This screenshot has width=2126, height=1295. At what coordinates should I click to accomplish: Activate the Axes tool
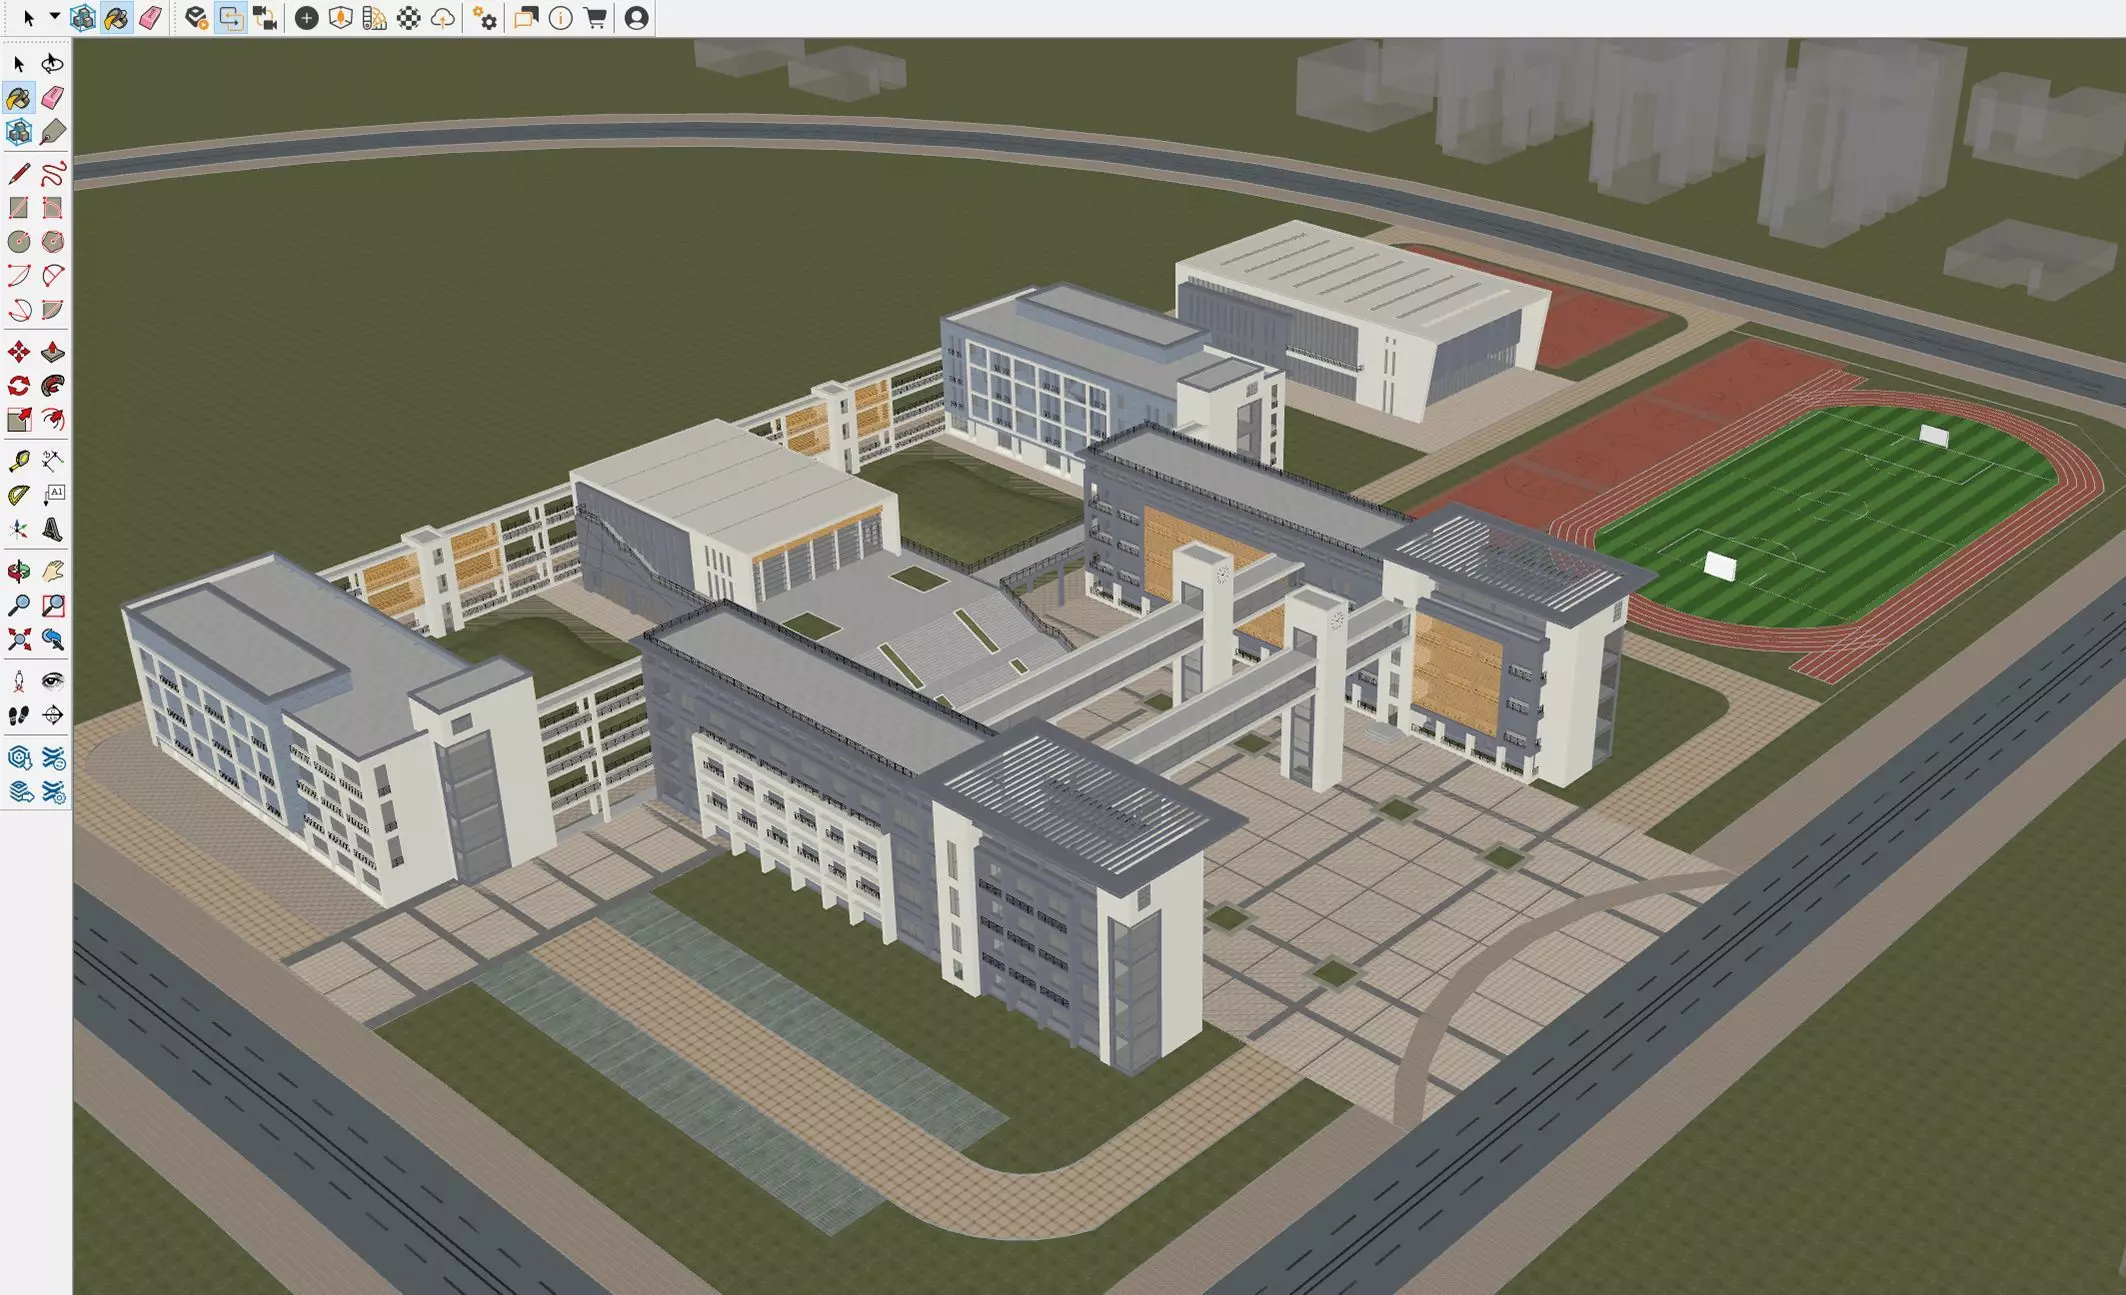coord(19,529)
